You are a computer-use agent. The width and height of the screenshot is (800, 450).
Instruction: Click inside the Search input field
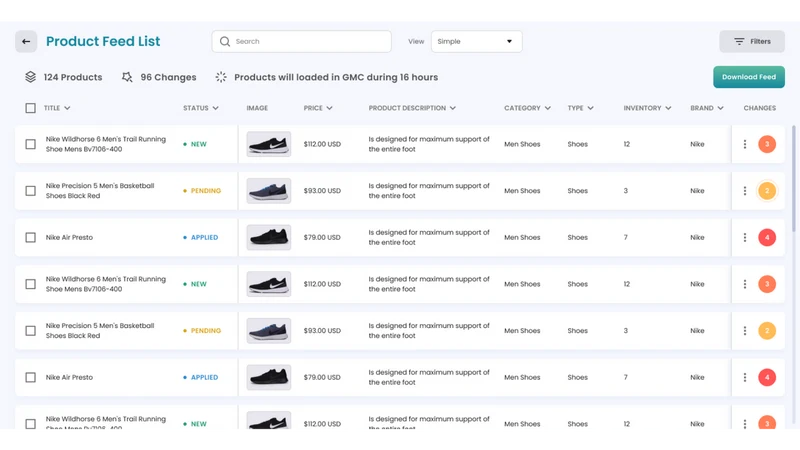tap(302, 41)
